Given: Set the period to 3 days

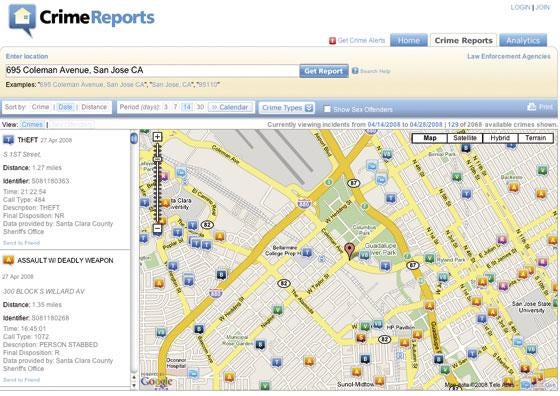Looking at the screenshot, I should pyautogui.click(x=166, y=107).
